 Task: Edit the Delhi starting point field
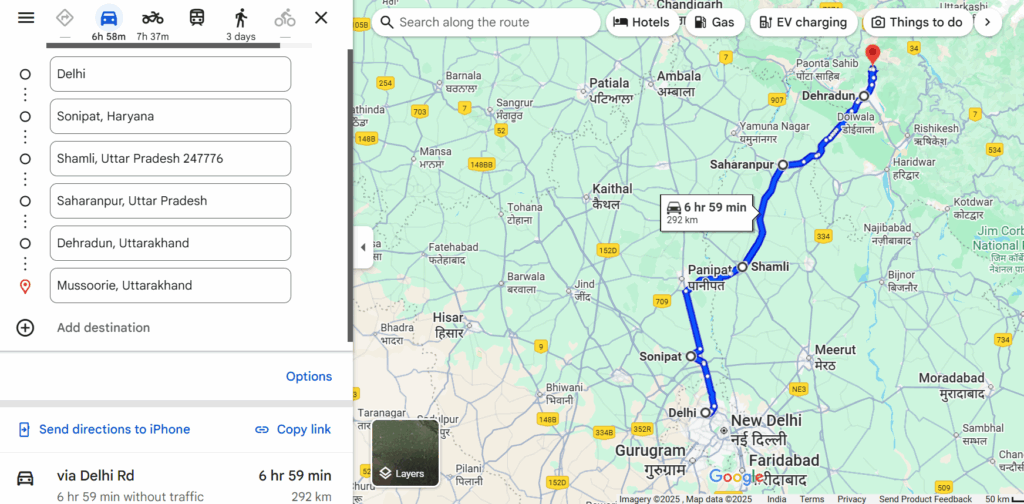(x=170, y=74)
